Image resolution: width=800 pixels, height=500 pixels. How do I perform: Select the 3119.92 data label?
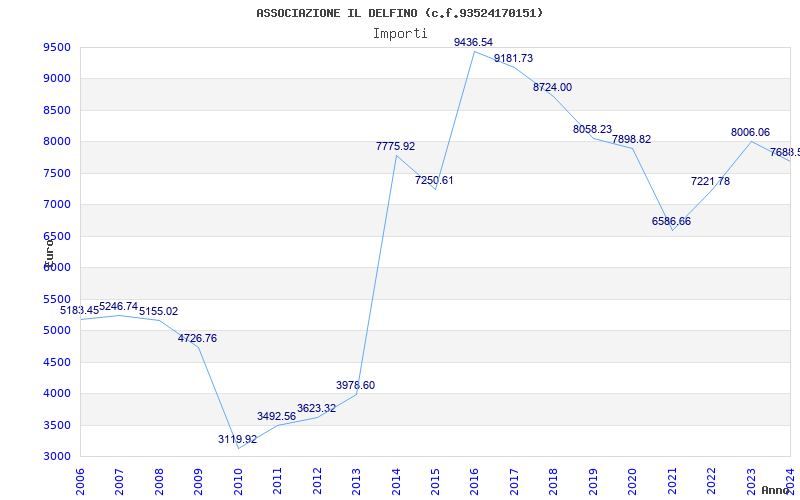[237, 439]
